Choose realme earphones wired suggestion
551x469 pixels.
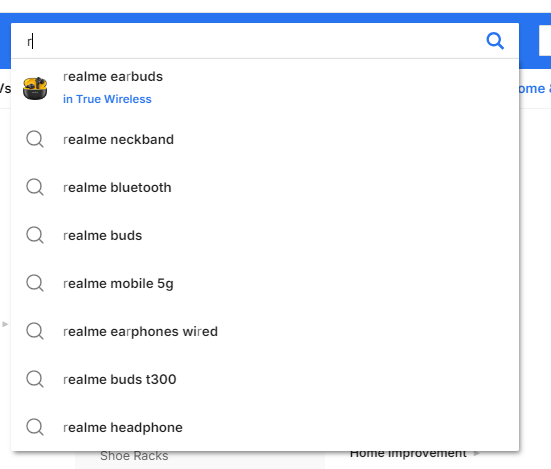265,331
